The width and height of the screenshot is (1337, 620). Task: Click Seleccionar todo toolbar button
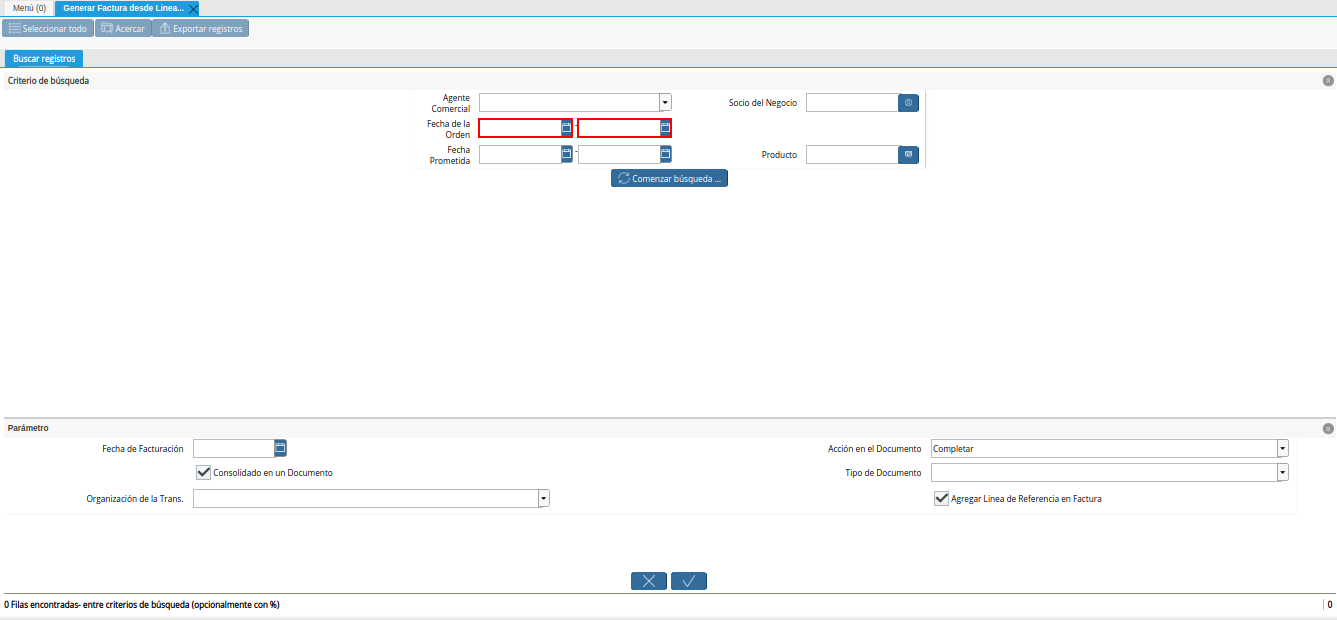tap(47, 28)
